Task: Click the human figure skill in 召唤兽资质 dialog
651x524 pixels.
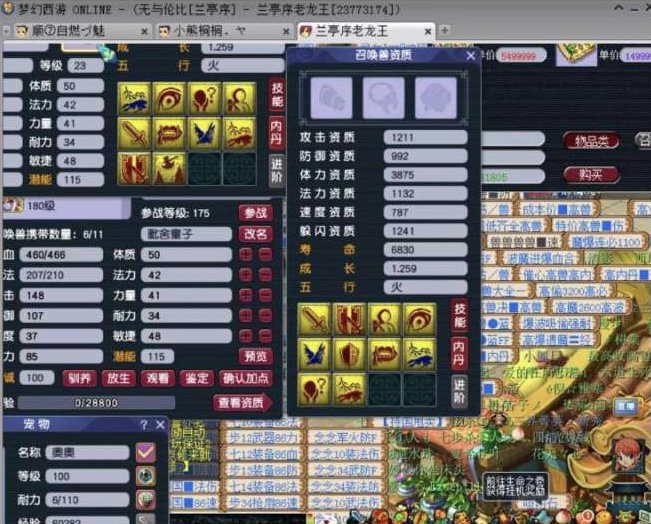Action: click(x=384, y=319)
